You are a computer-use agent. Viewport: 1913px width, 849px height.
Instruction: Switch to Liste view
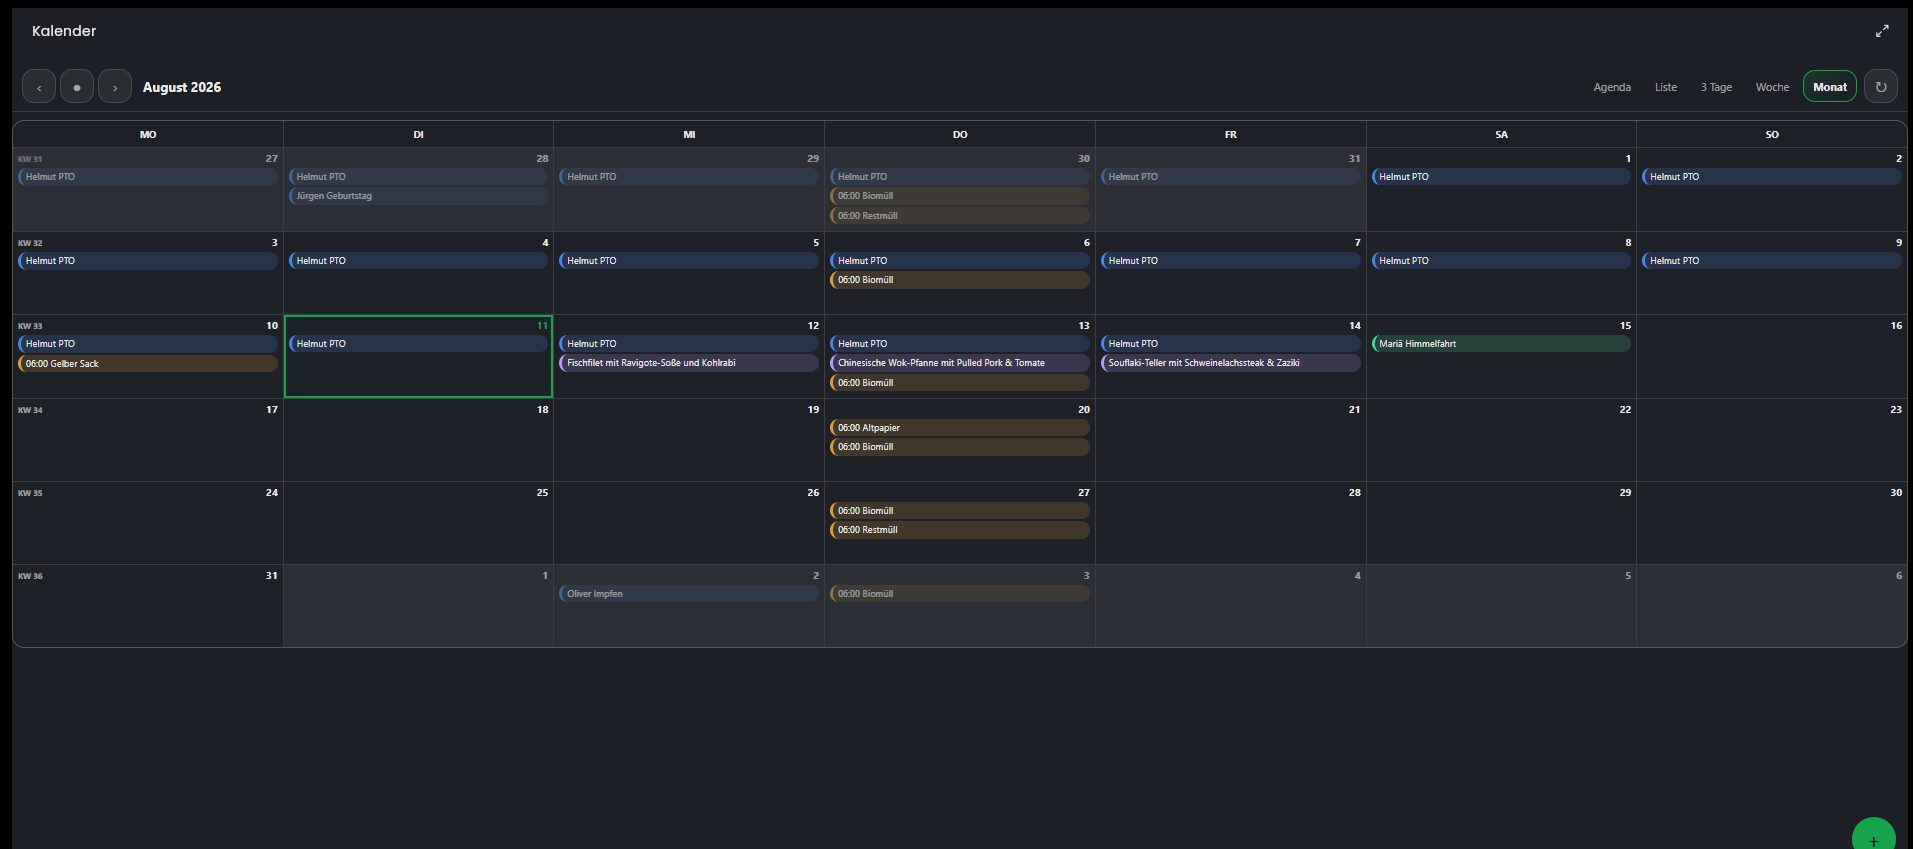1666,87
